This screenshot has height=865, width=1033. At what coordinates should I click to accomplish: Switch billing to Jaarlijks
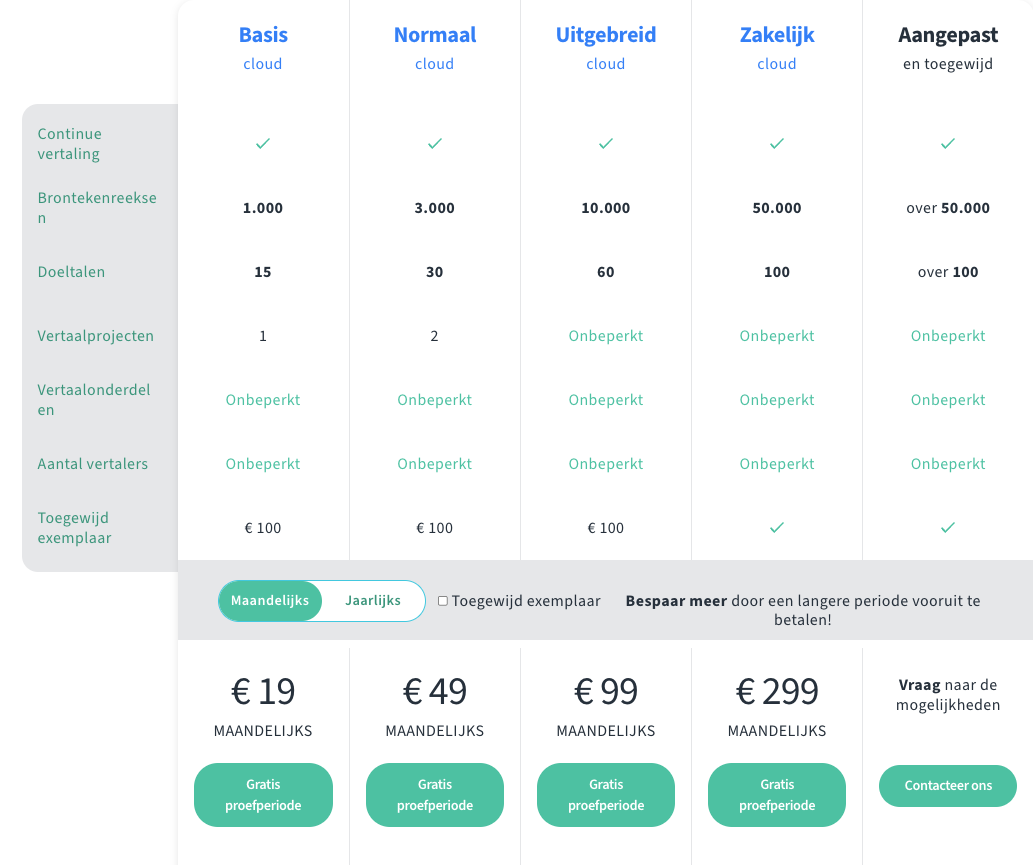373,601
